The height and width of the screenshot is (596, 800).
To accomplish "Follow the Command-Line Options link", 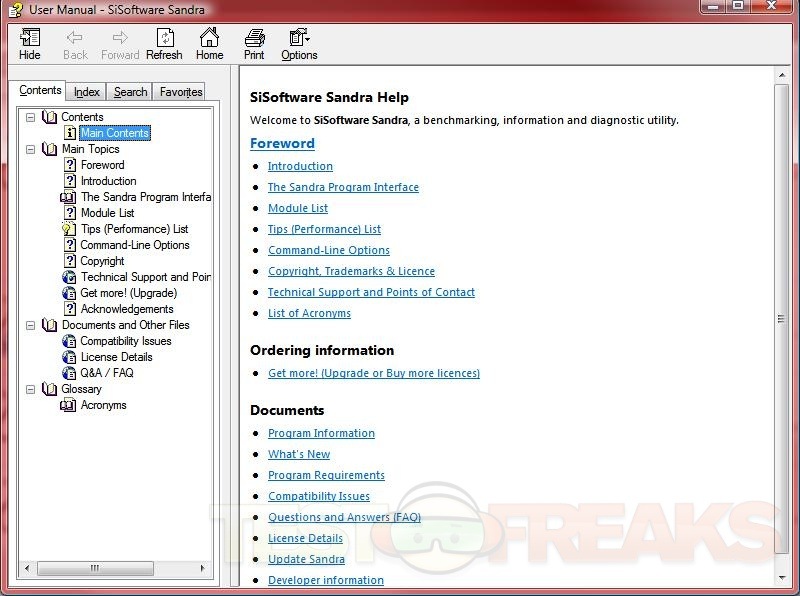I will click(328, 250).
